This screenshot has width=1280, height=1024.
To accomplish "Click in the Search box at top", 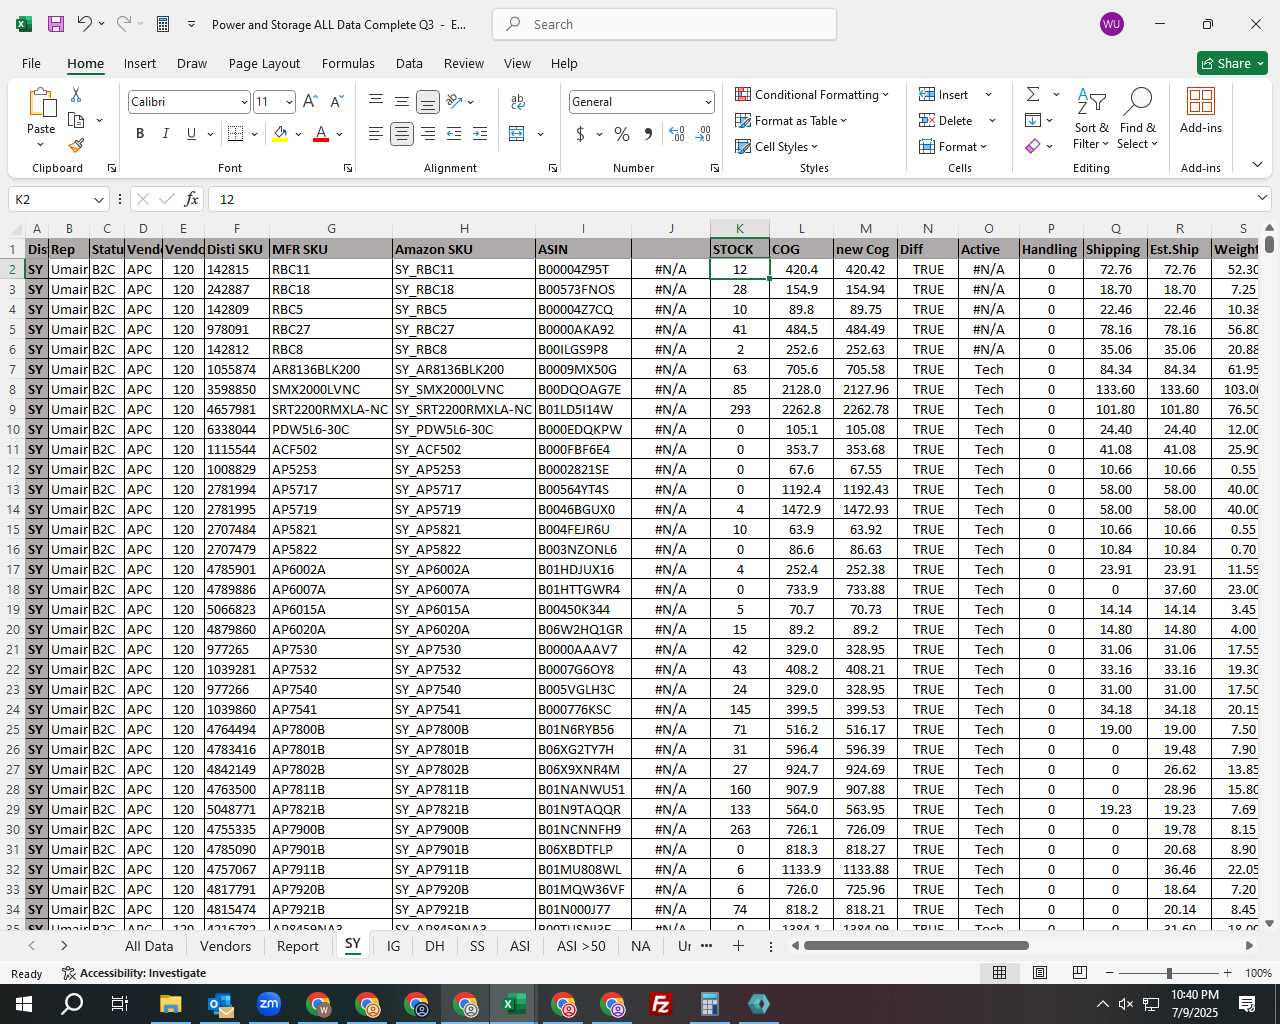I will coord(664,24).
